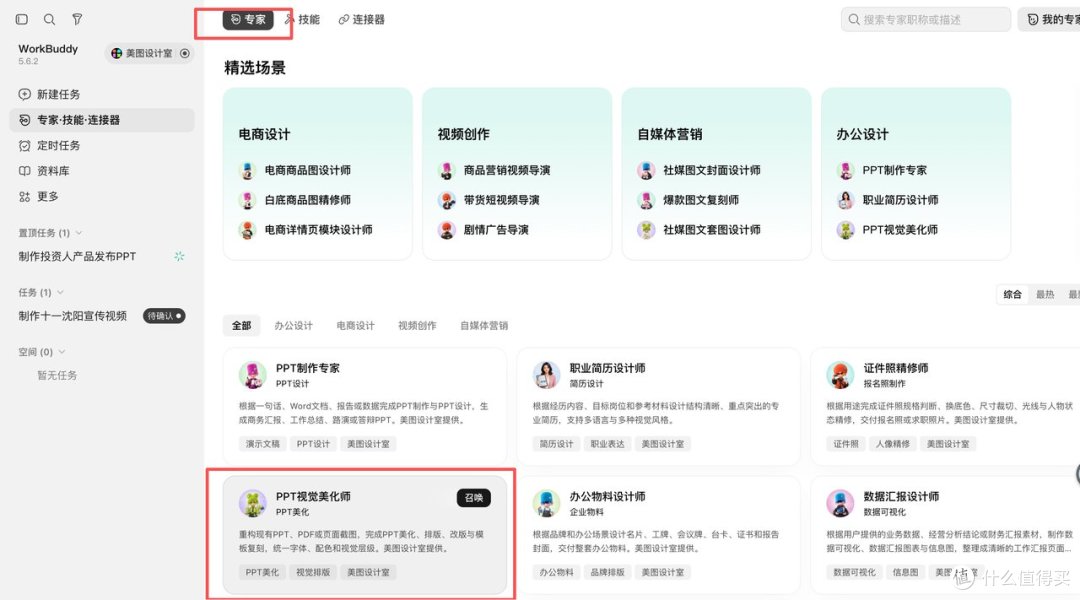Focus the 搜索专家职称或描述 search field
The width and height of the screenshot is (1080, 600).
coord(925,19)
